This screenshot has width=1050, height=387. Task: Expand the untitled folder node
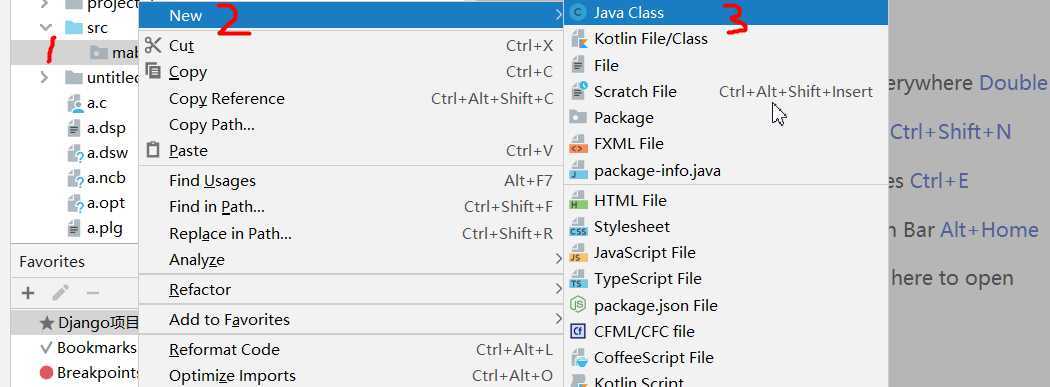pyautogui.click(x=44, y=78)
